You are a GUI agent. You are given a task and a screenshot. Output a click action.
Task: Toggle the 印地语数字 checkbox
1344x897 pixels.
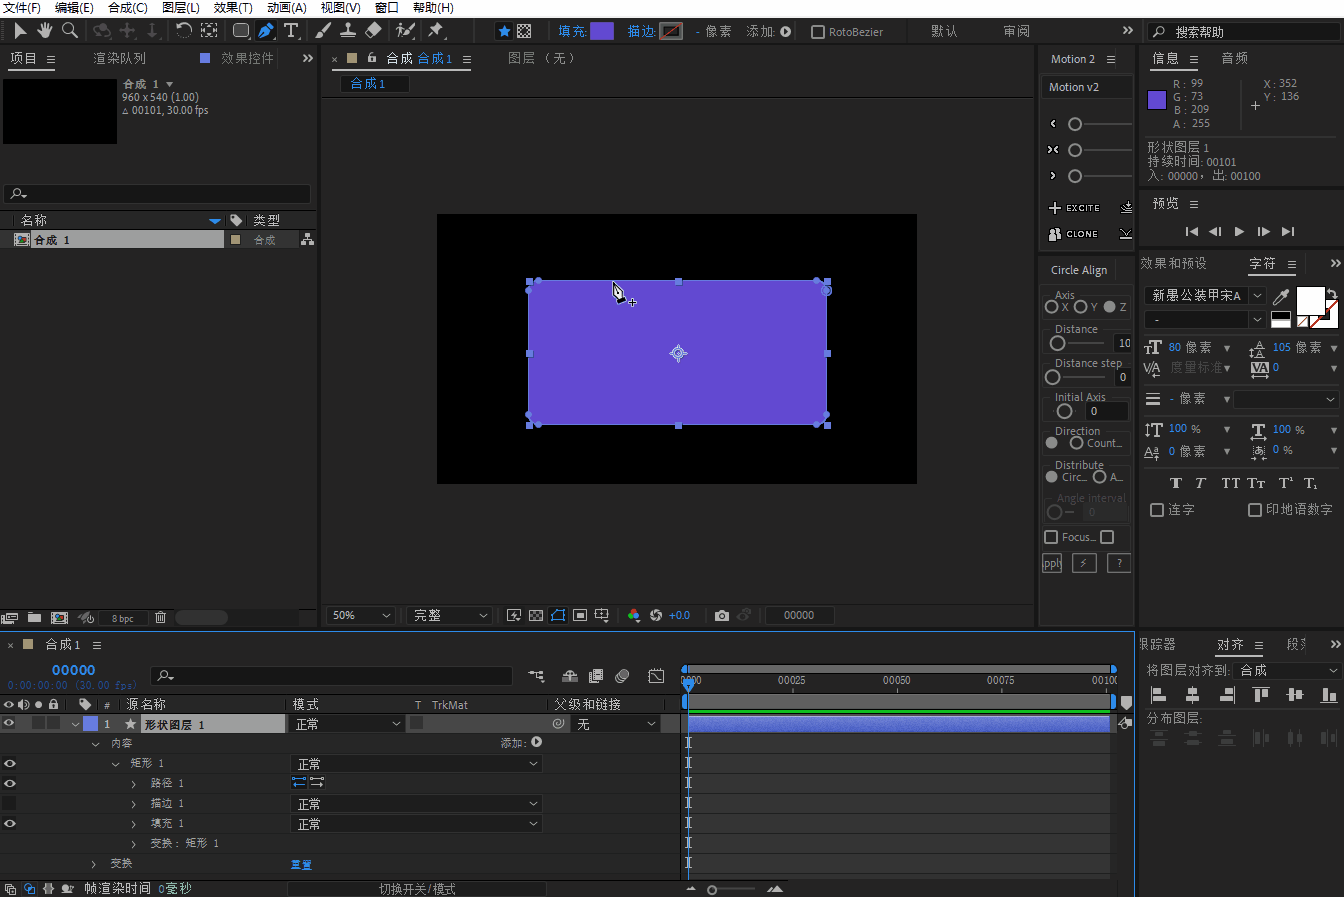tap(1255, 510)
